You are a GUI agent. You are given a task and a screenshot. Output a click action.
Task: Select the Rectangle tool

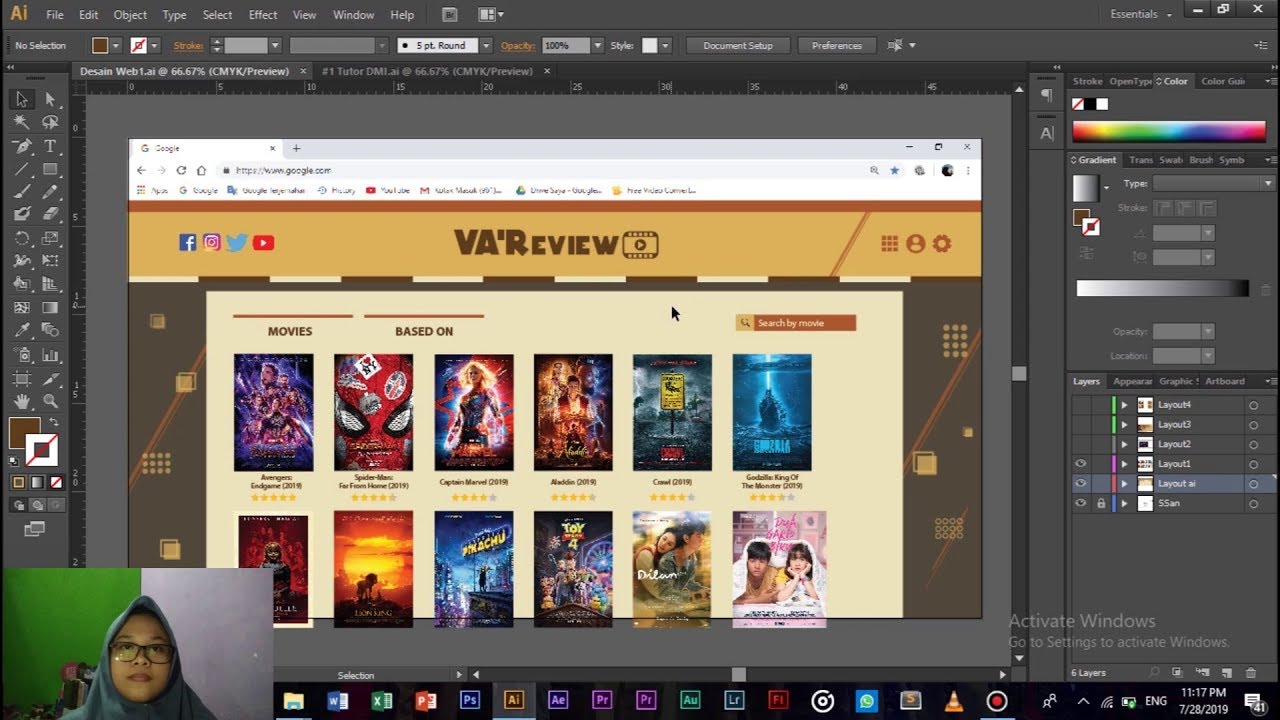click(50, 169)
